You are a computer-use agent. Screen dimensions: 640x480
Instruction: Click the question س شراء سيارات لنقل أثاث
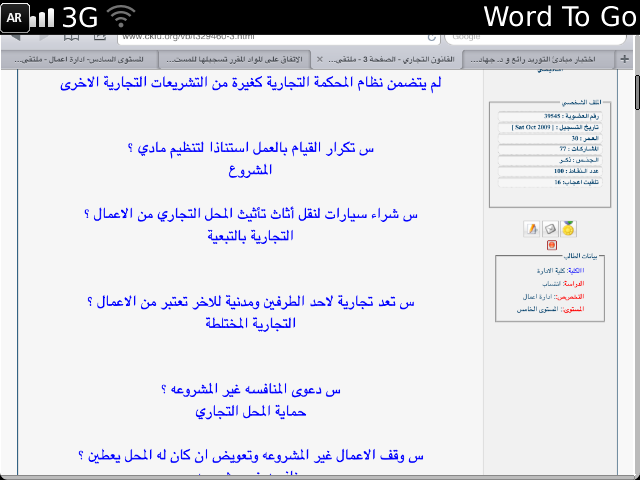click(251, 214)
